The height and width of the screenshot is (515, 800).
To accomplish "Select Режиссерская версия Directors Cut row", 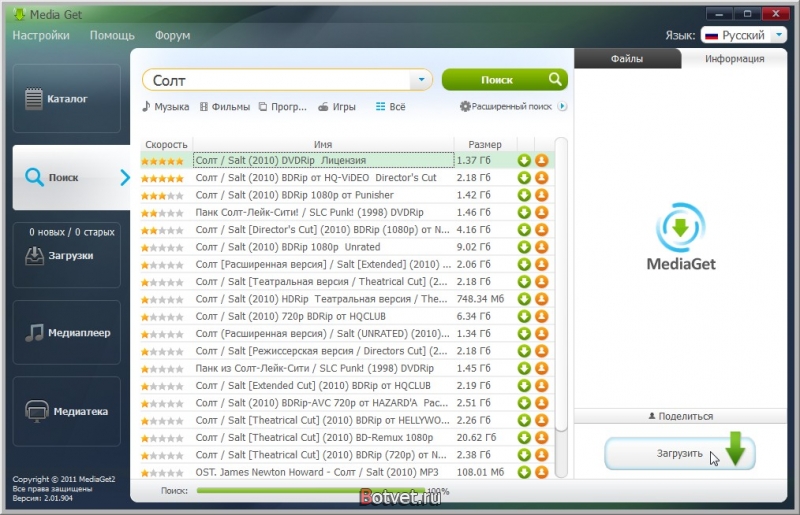I will click(347, 351).
